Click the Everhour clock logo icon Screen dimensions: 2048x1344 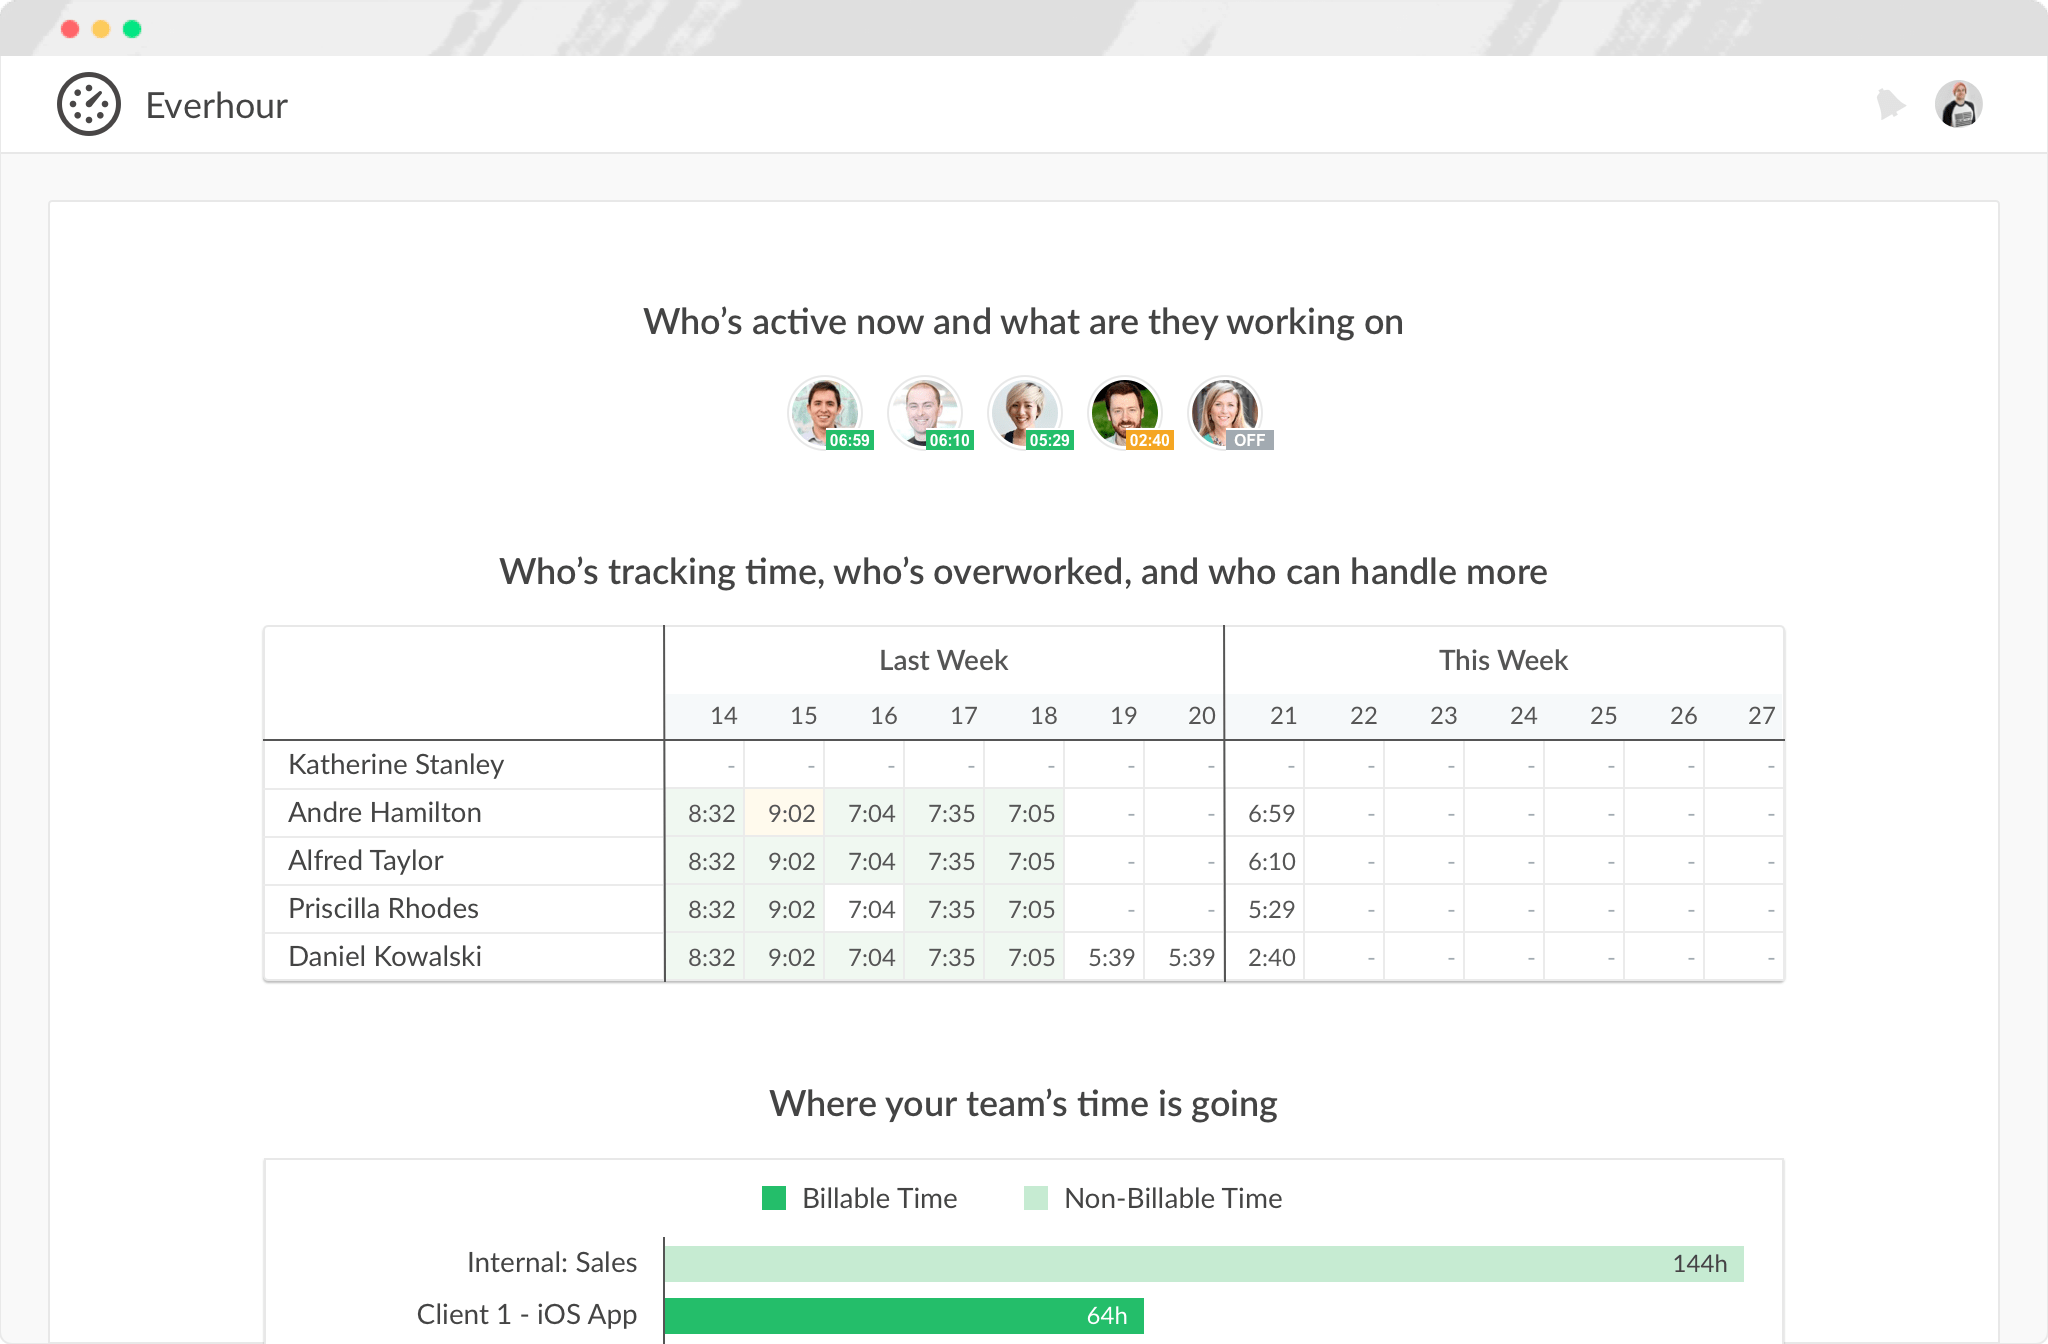click(x=89, y=105)
